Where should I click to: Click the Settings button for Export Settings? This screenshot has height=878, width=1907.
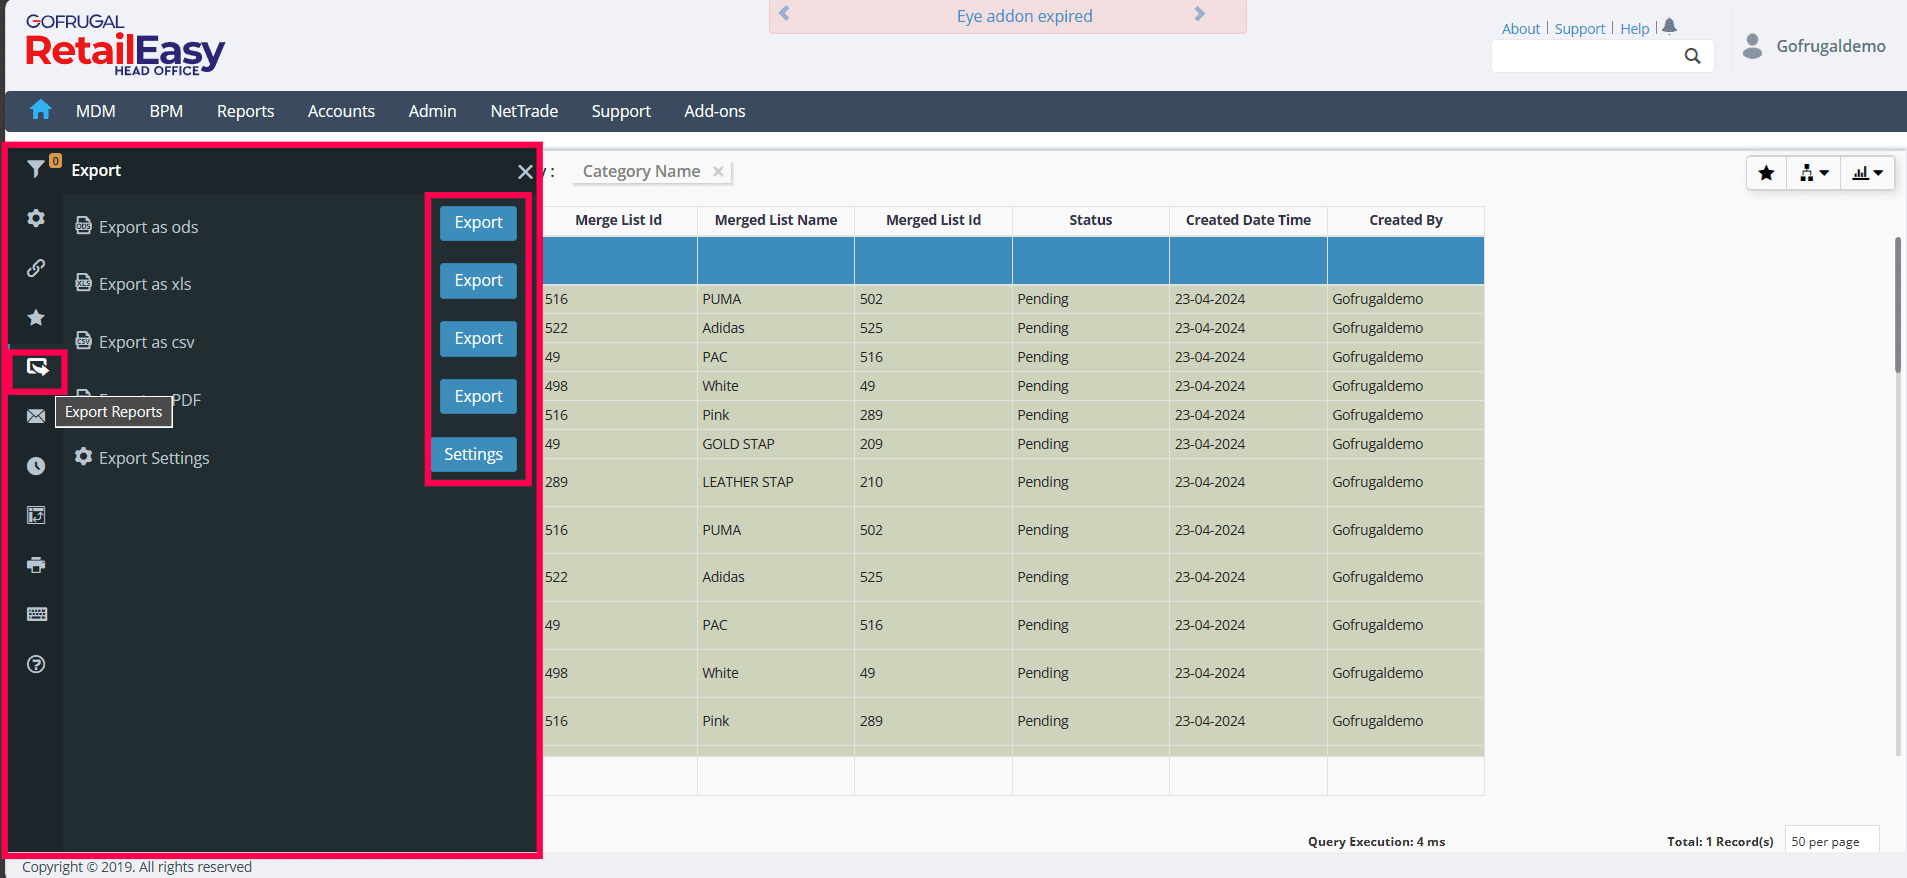tap(473, 454)
